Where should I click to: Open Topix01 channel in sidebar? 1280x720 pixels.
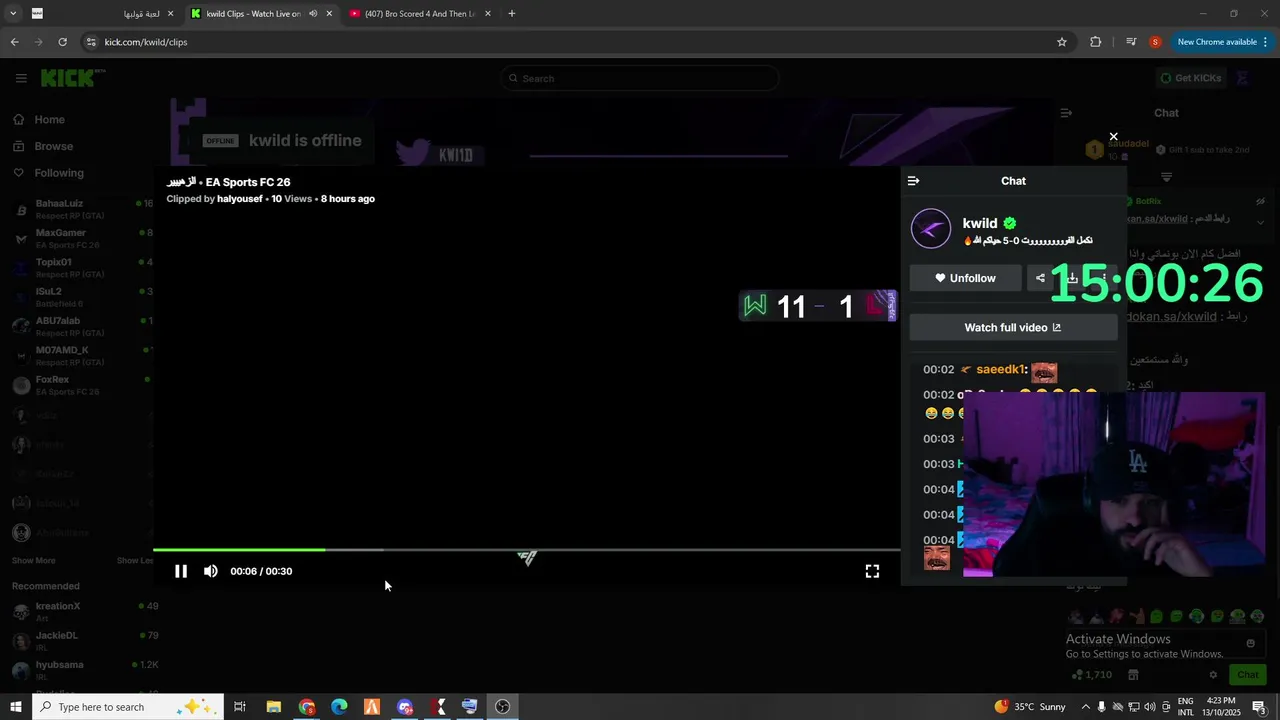(80, 268)
